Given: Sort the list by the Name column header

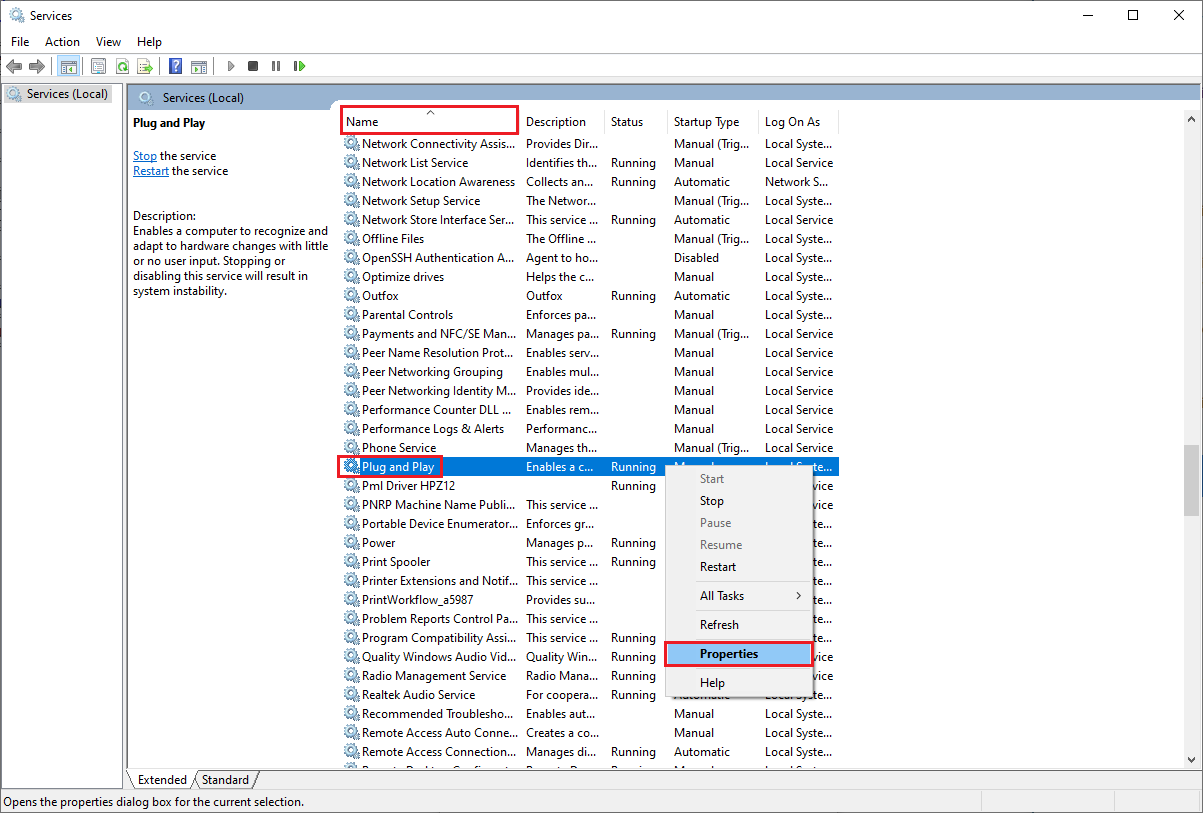Looking at the screenshot, I should (428, 122).
